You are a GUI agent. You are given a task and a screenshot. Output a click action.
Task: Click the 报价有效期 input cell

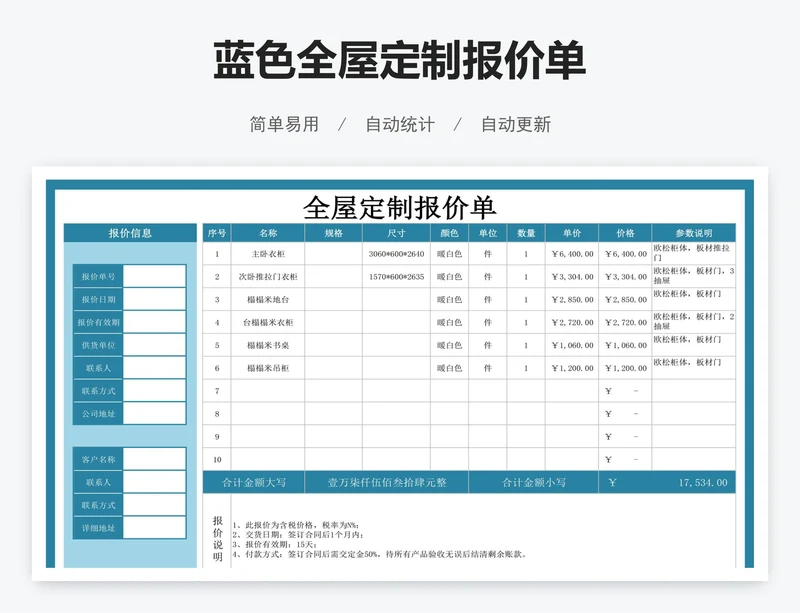coord(154,322)
